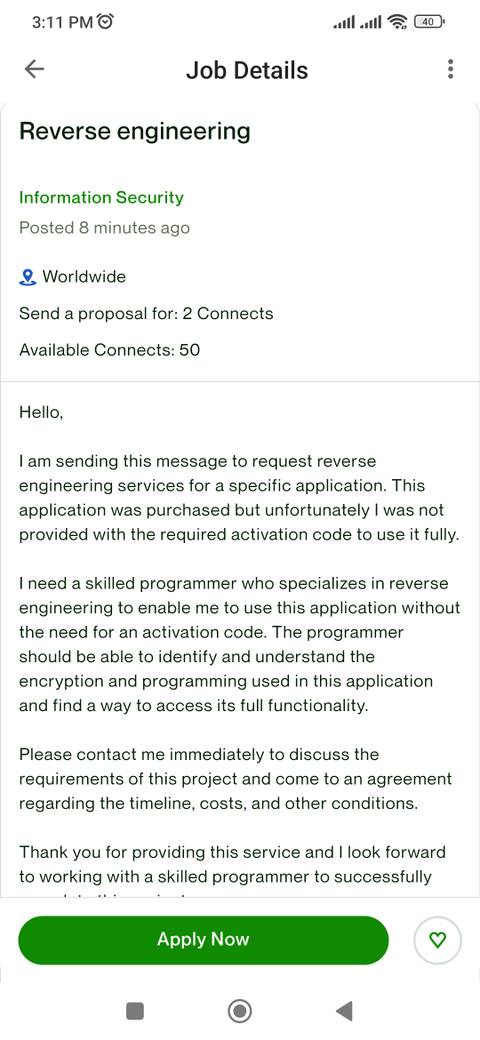Tap the Android recent apps square

[x=135, y=1011]
